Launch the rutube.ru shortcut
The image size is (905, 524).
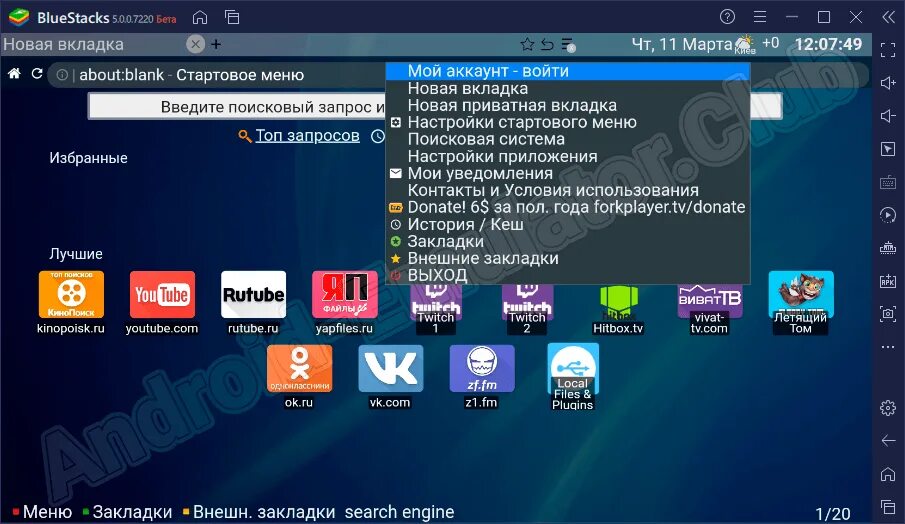[253, 302]
